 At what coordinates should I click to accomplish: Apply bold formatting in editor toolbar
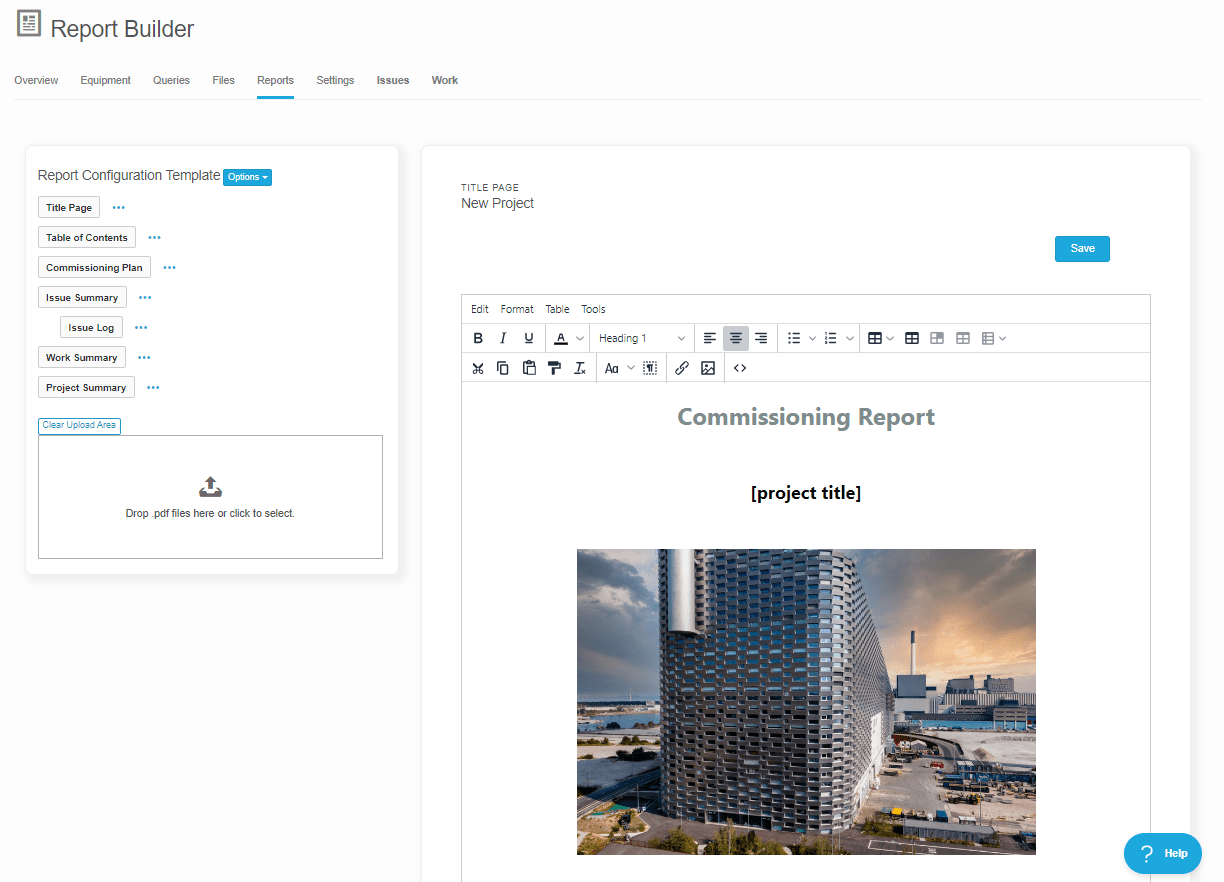[x=478, y=338]
